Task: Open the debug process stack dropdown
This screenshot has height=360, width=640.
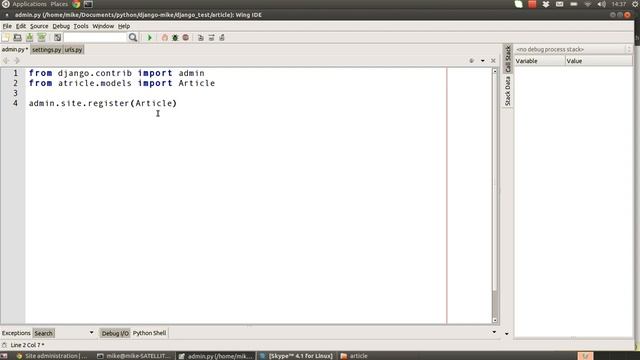Action: tap(573, 49)
